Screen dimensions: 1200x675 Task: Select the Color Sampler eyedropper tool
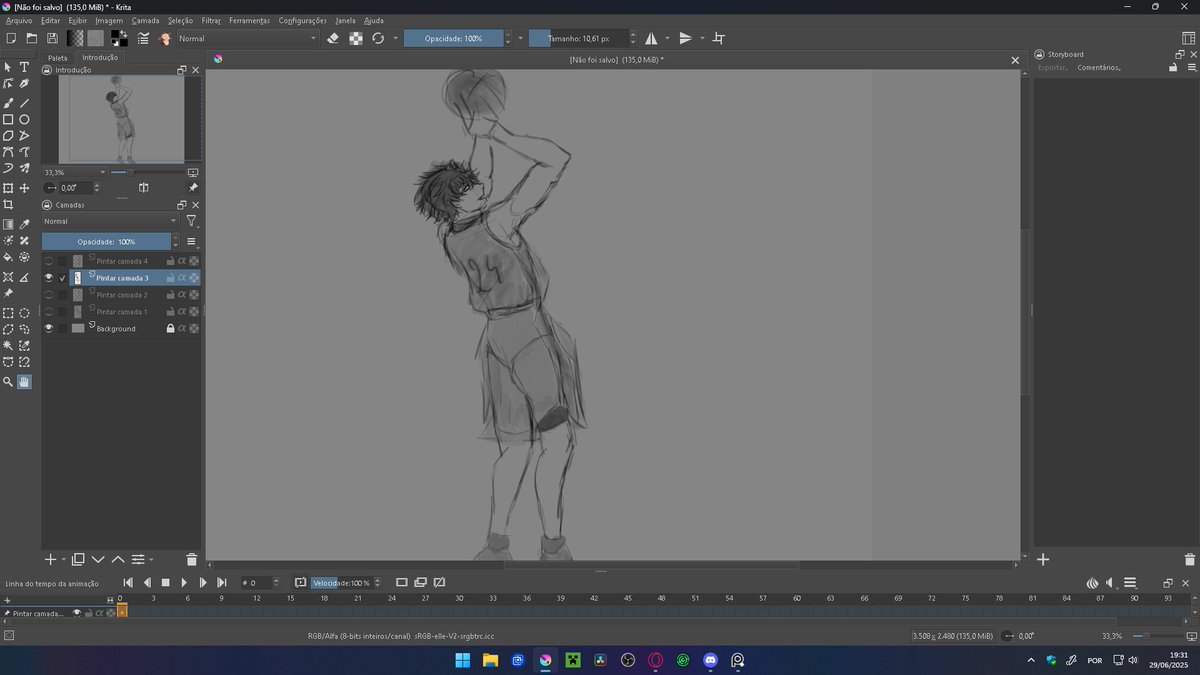[x=25, y=225]
